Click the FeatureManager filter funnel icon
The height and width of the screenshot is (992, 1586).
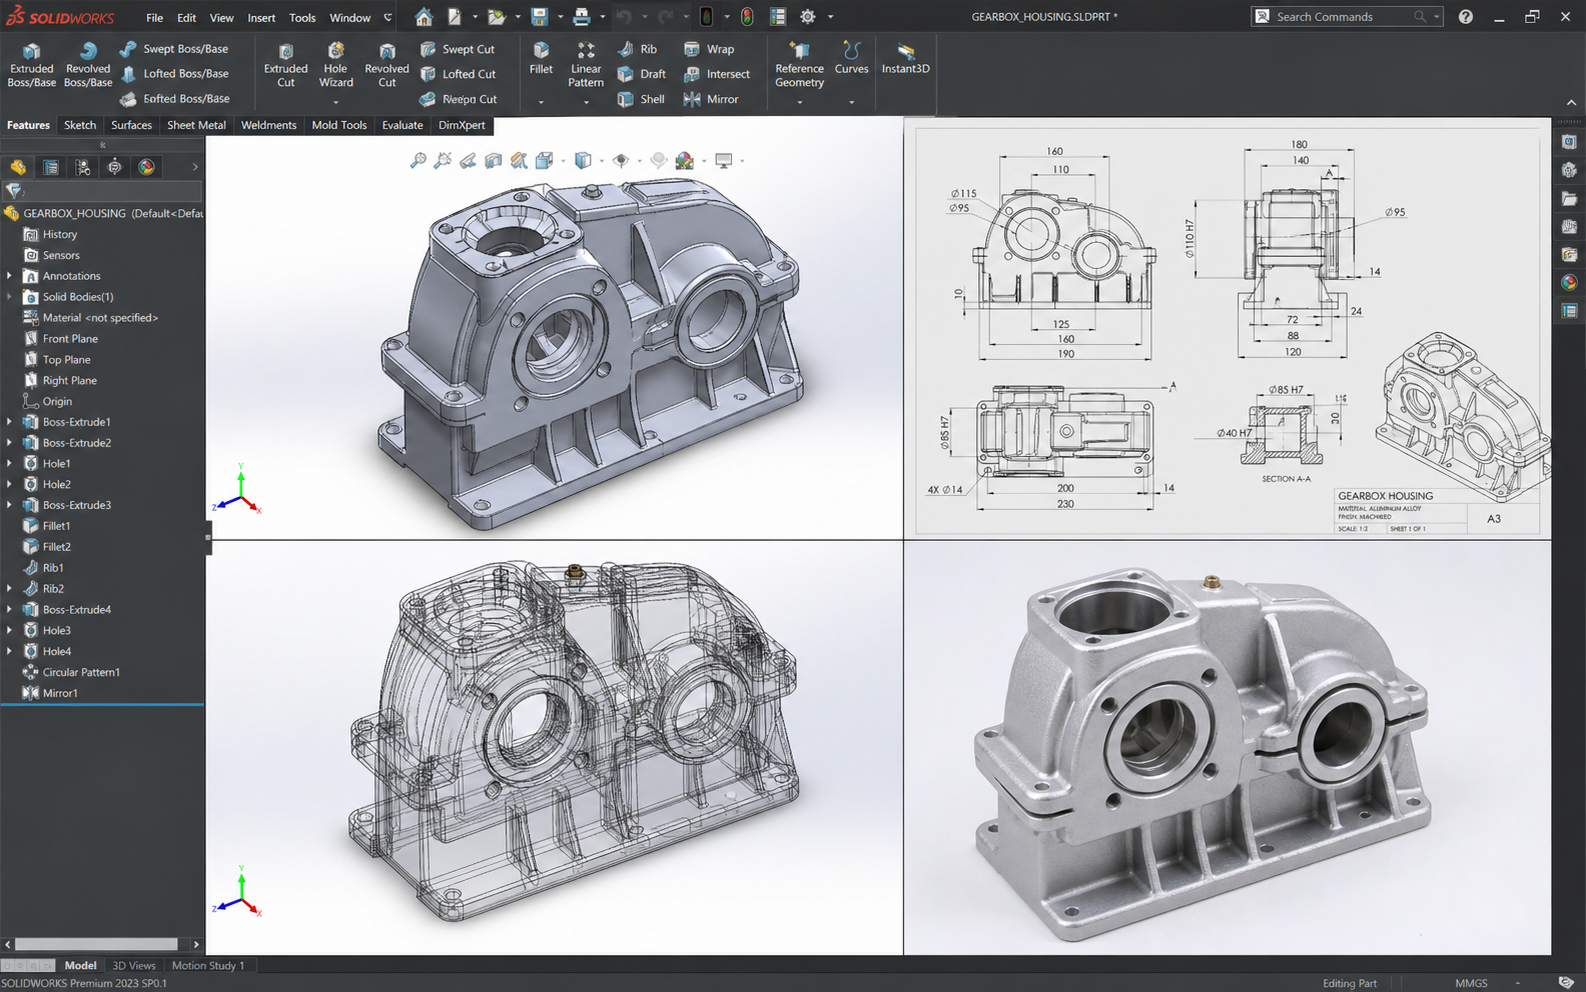click(x=14, y=190)
